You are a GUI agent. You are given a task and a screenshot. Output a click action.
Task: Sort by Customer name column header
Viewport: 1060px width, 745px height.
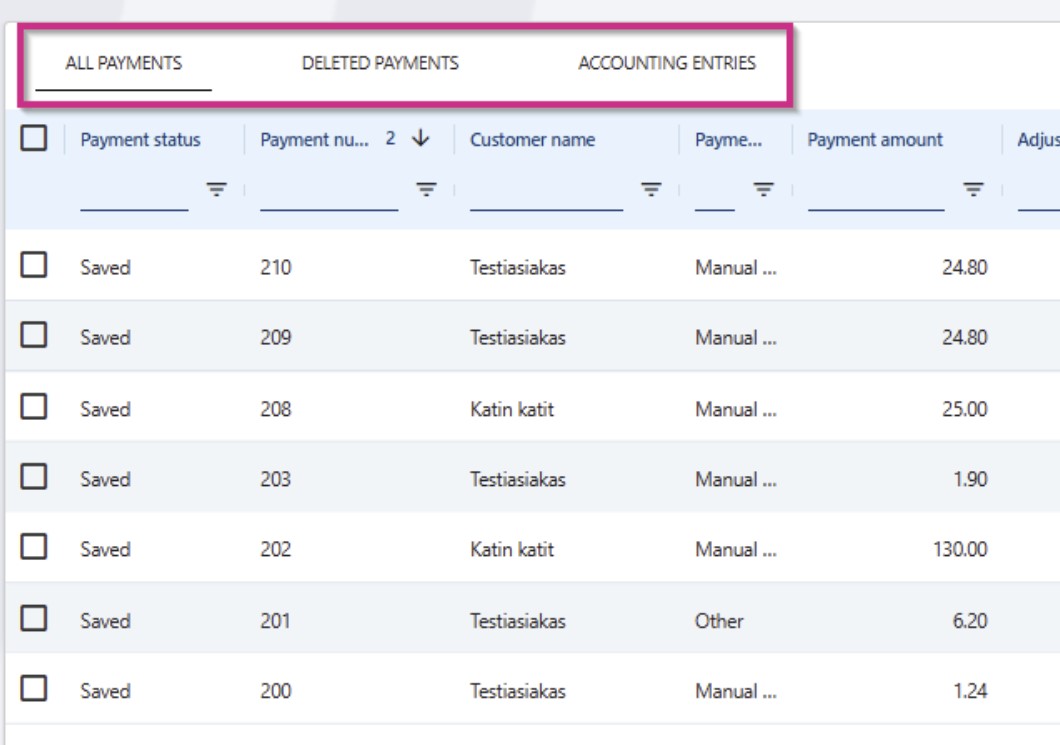533,140
